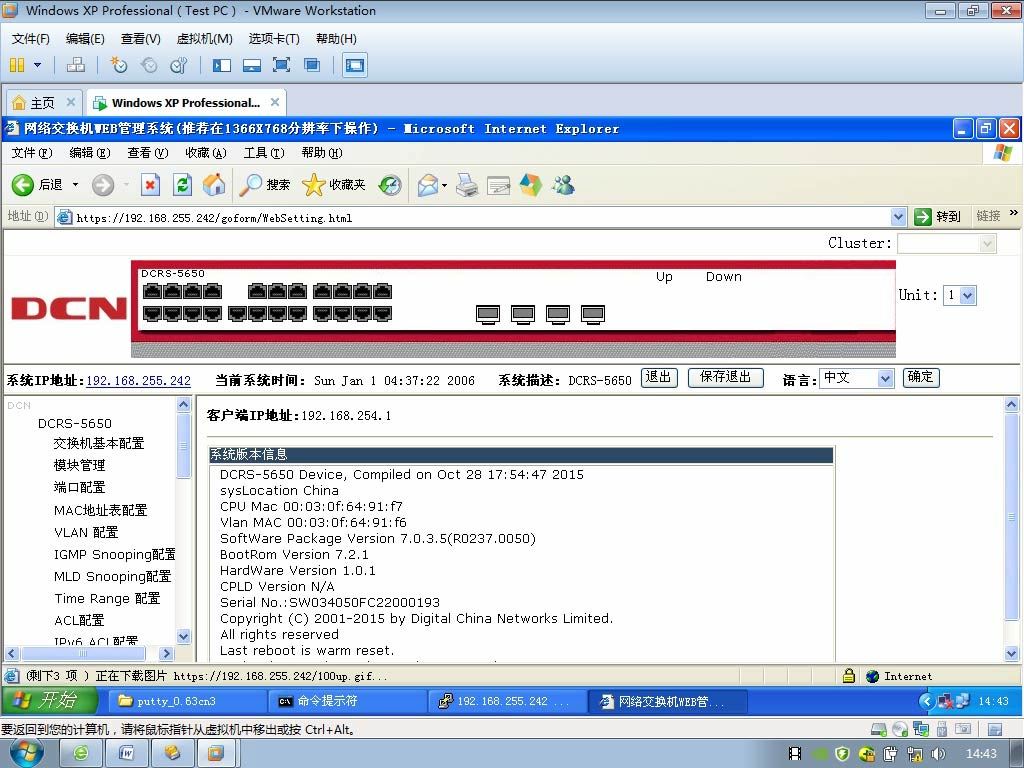The image size is (1024, 768).
Task: Take a VMware snapshot icon
Action: 119,65
